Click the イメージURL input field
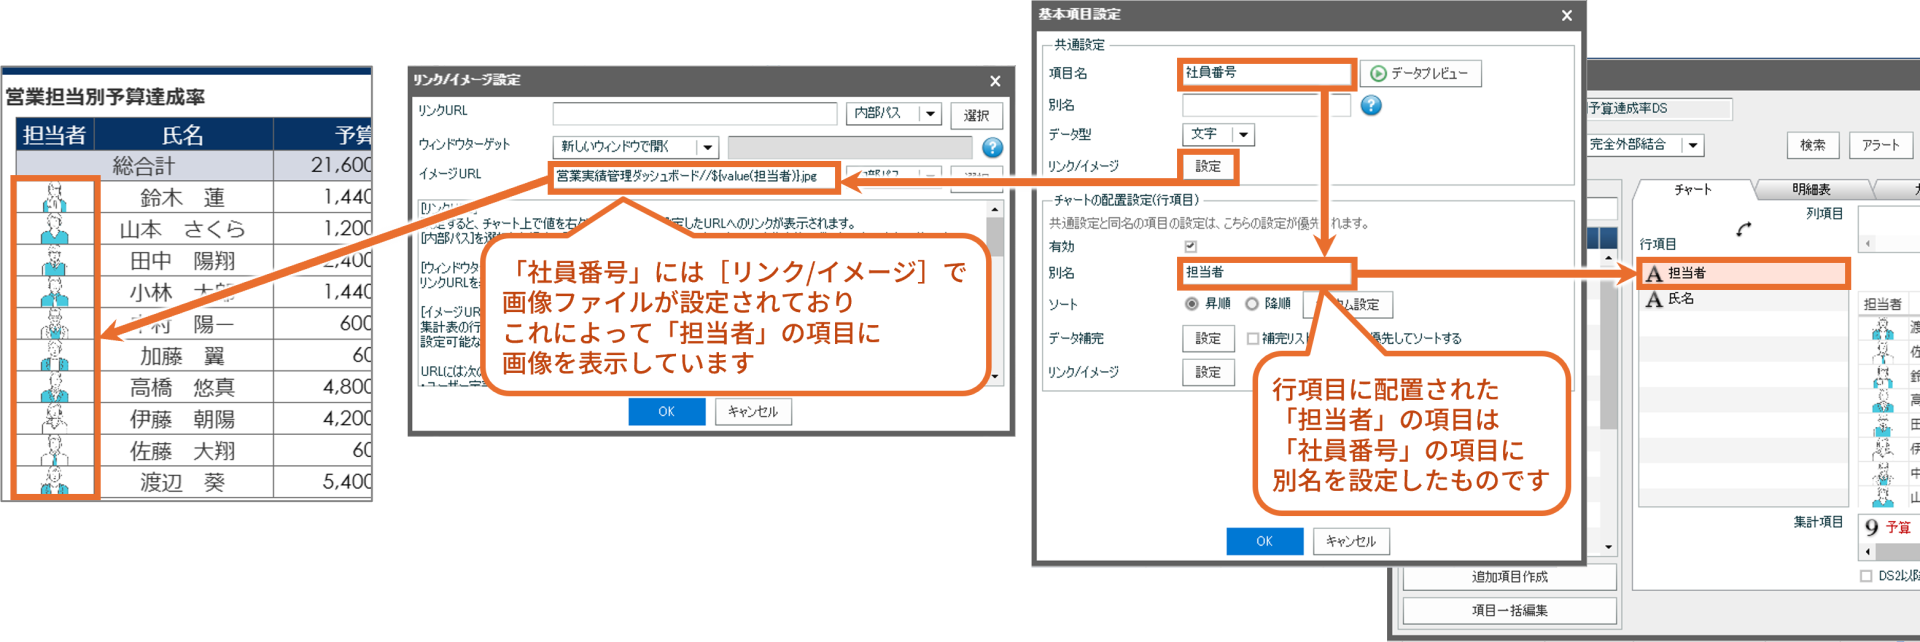The width and height of the screenshot is (1920, 642). (695, 177)
